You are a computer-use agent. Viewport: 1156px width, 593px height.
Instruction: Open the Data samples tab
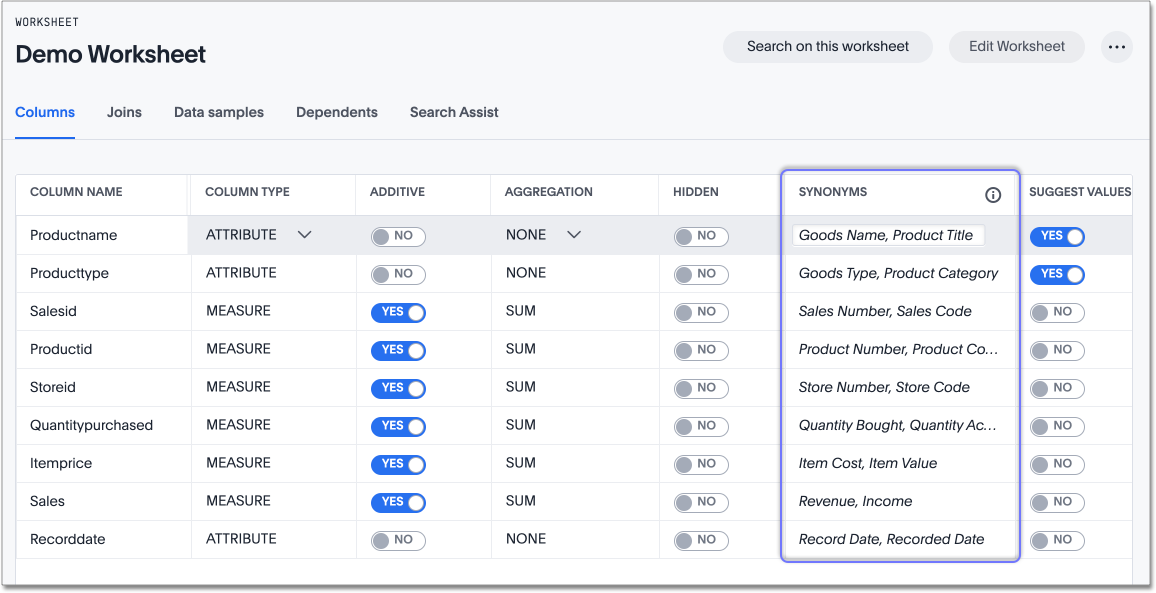pos(219,112)
